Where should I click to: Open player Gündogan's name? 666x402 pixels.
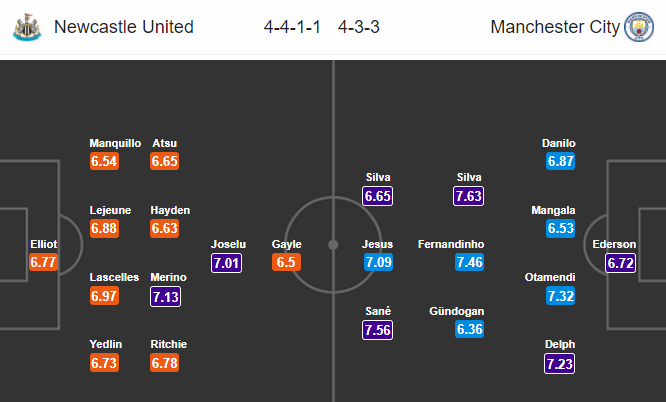[457, 311]
